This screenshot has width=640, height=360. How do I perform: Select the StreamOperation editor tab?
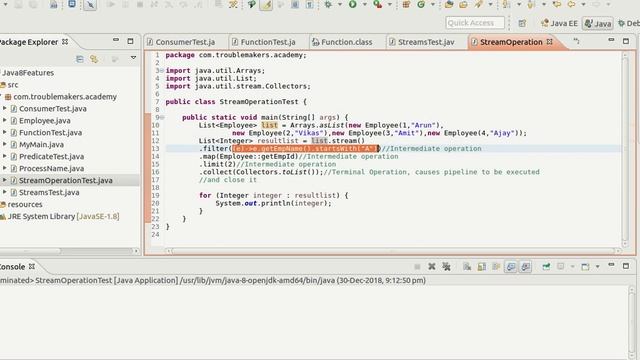(511, 42)
